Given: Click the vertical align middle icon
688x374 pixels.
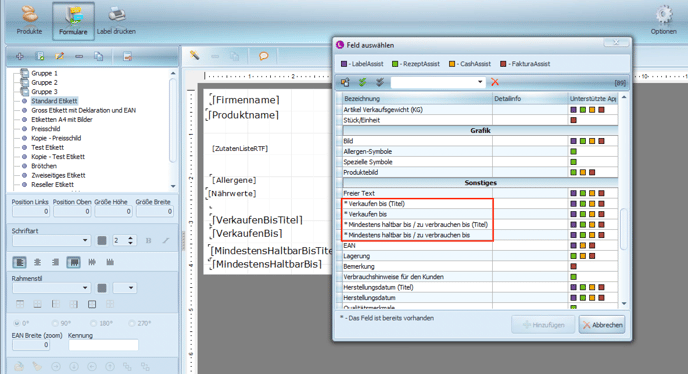Looking at the screenshot, I should (92, 262).
